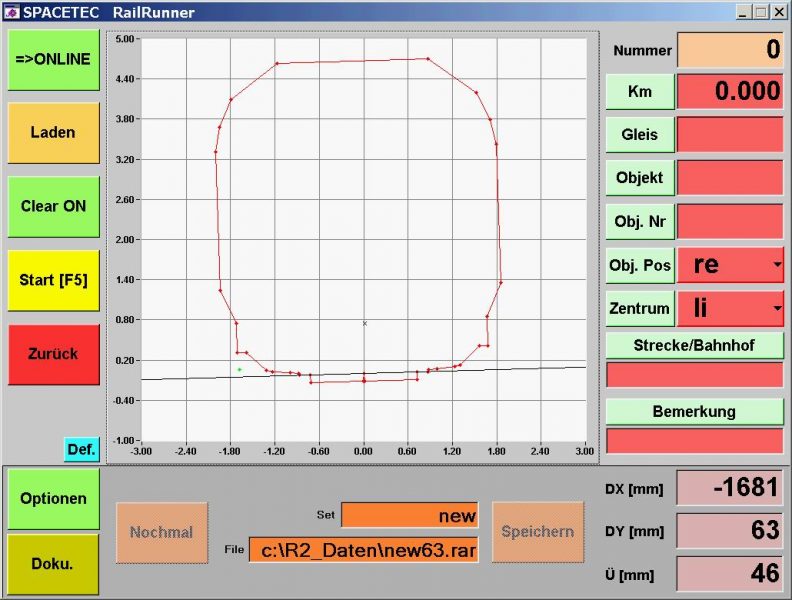Click the SPACETEC title bar icon
The image size is (792, 600).
coord(11,12)
